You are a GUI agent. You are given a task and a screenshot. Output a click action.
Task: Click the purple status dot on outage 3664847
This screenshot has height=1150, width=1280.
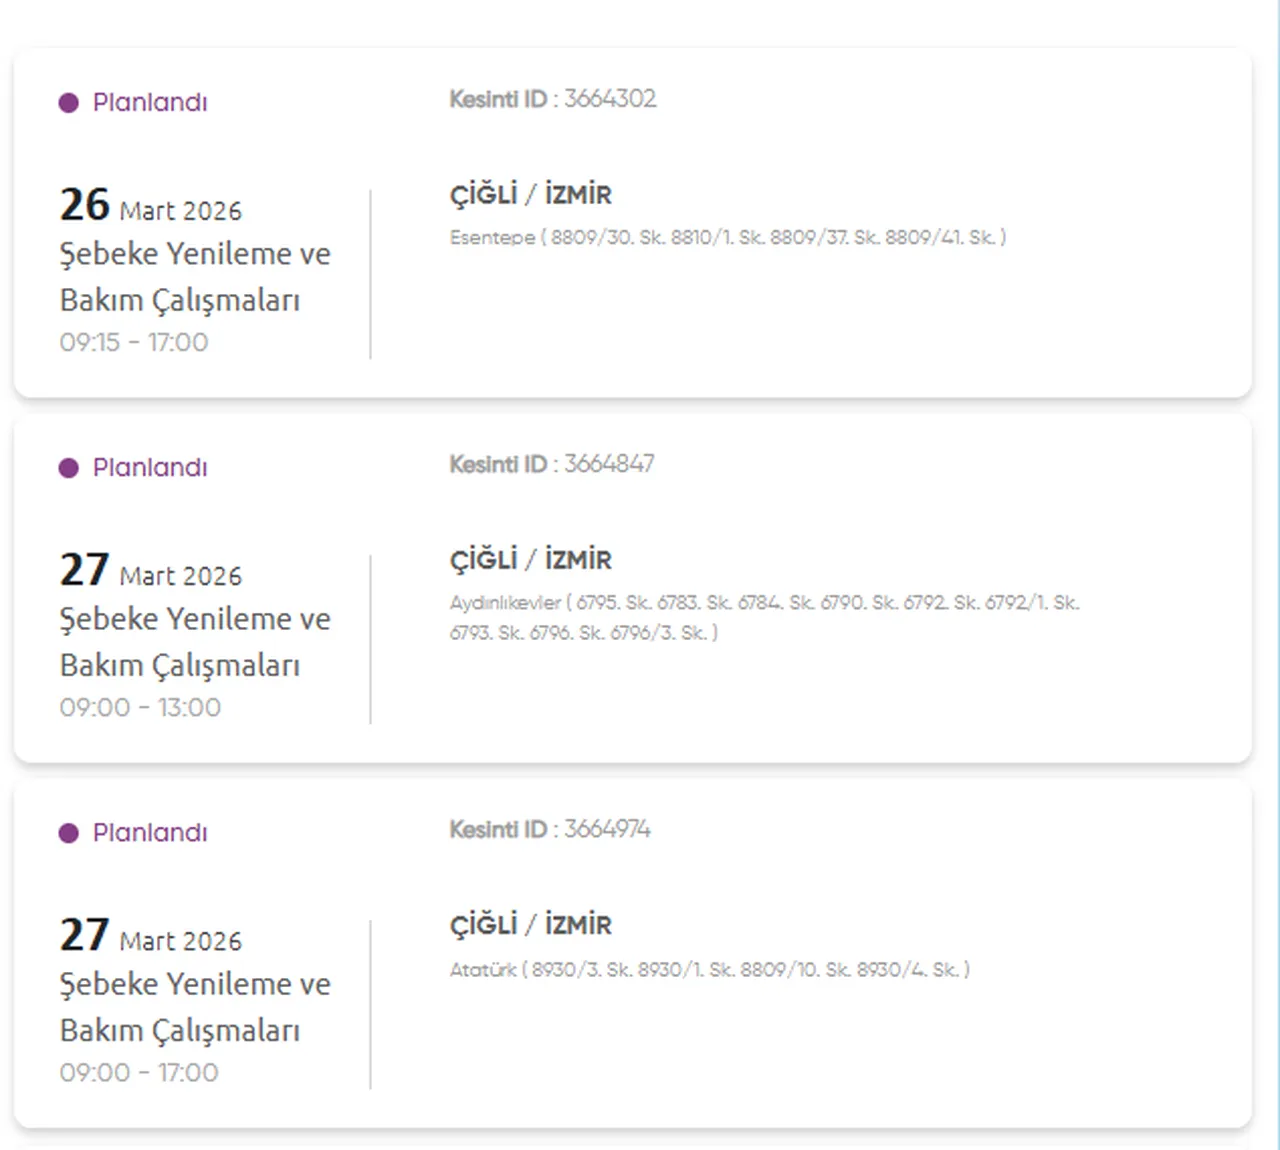click(x=68, y=468)
